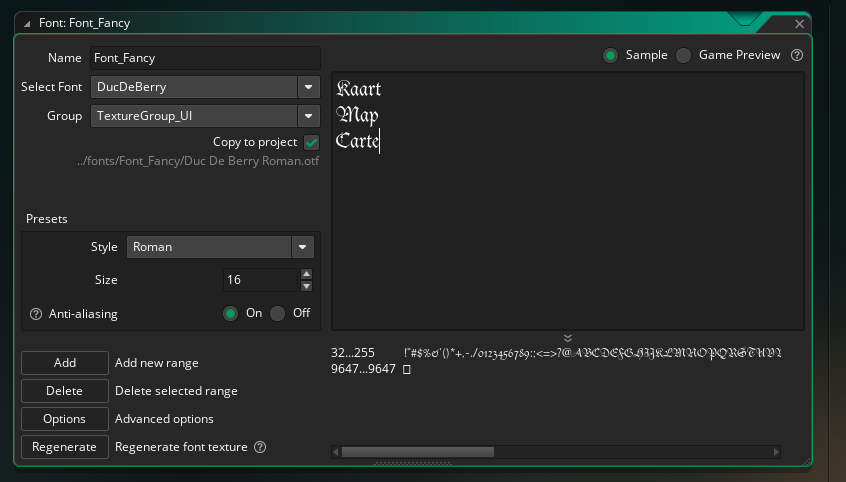This screenshot has width=846, height=482.
Task: Collapse the Font_Fancy window triangle icon
Action: click(x=27, y=23)
